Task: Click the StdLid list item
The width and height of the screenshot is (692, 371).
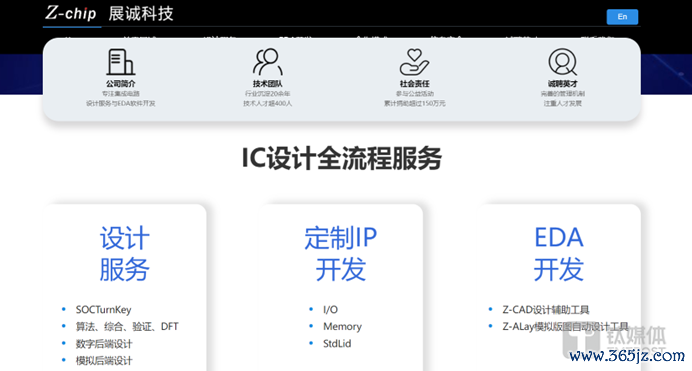Action: pyautogui.click(x=337, y=344)
